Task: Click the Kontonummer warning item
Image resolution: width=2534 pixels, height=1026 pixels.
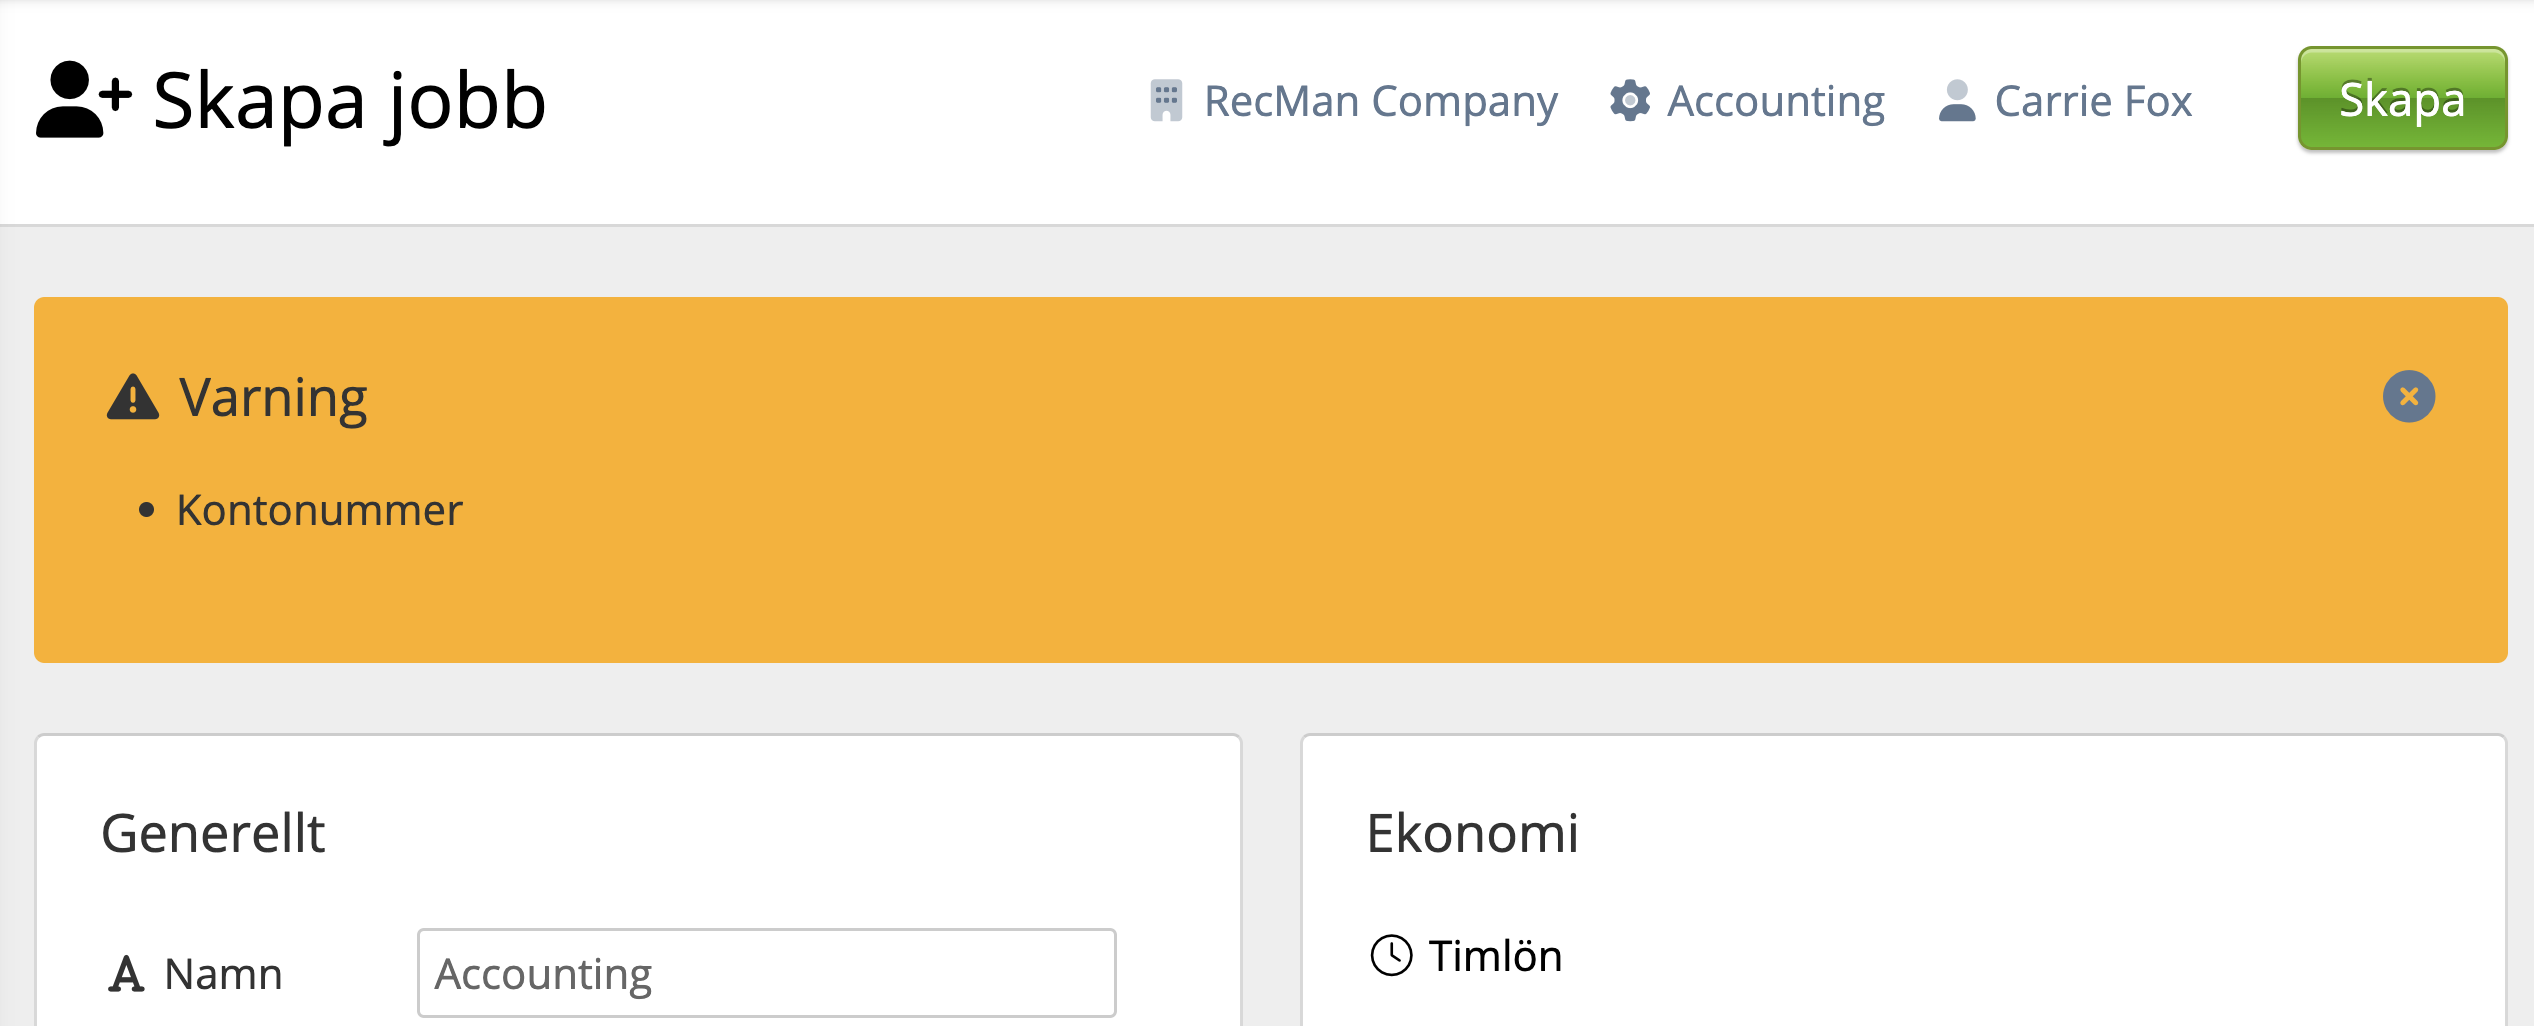Action: (x=319, y=510)
